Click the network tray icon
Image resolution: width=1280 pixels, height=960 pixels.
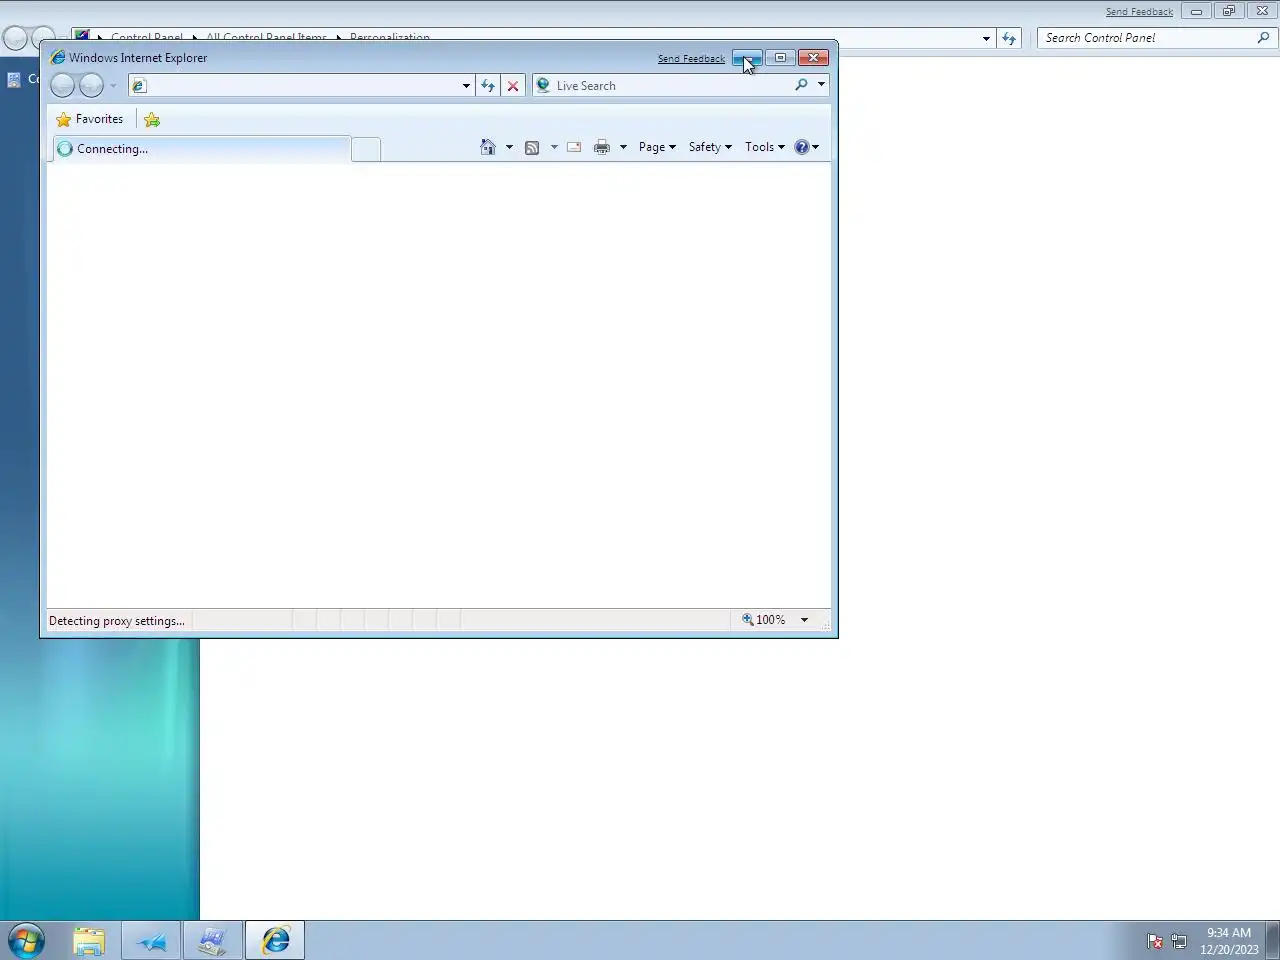point(1179,941)
